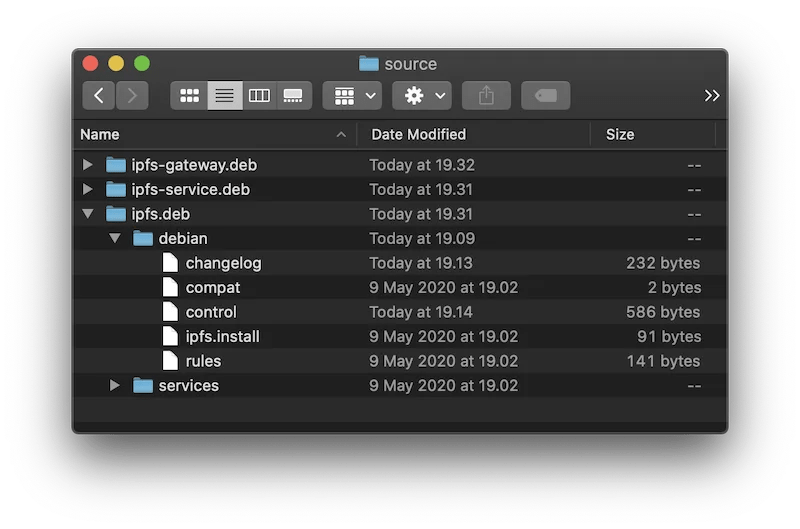
Task: Select the rules file name
Action: (204, 361)
